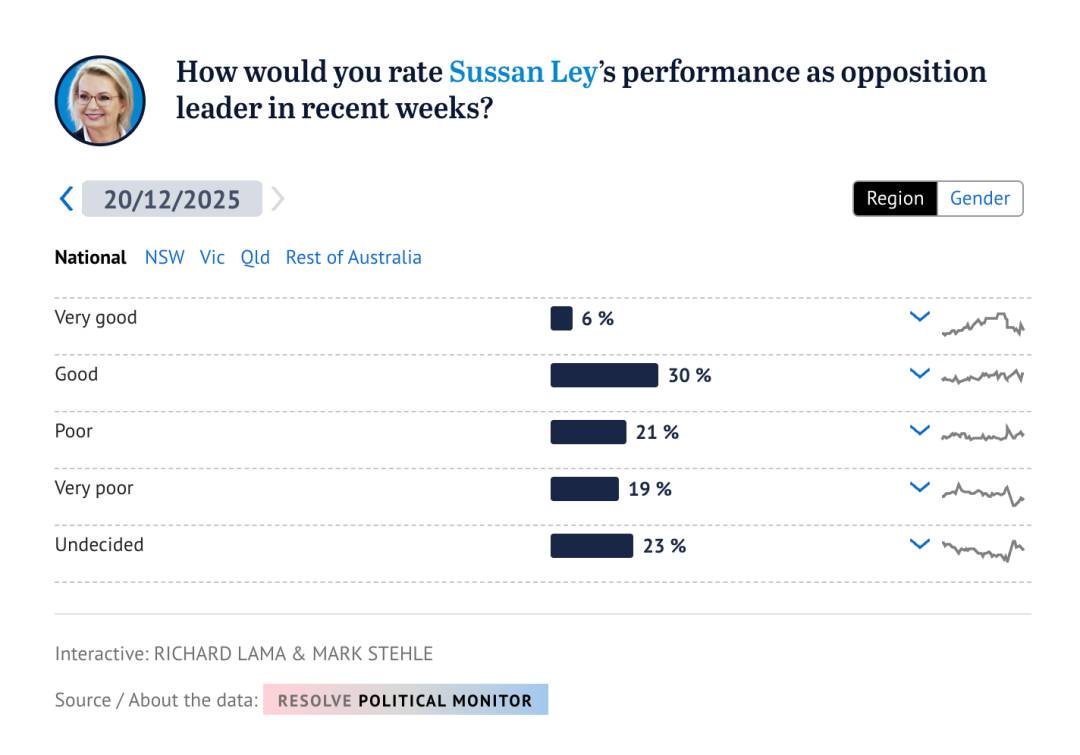Click the Good trend sparkline
This screenshot has width=1080, height=755.
click(x=982, y=377)
